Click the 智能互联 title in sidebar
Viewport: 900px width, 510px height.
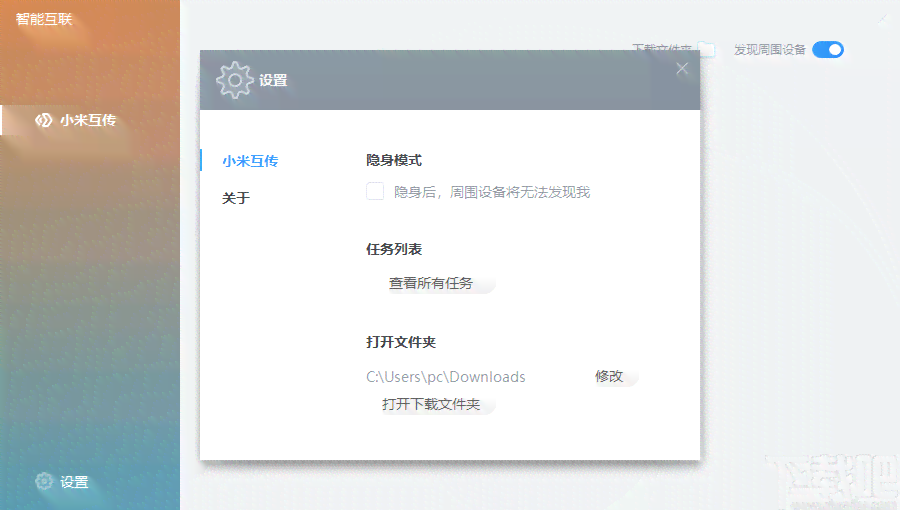point(44,20)
